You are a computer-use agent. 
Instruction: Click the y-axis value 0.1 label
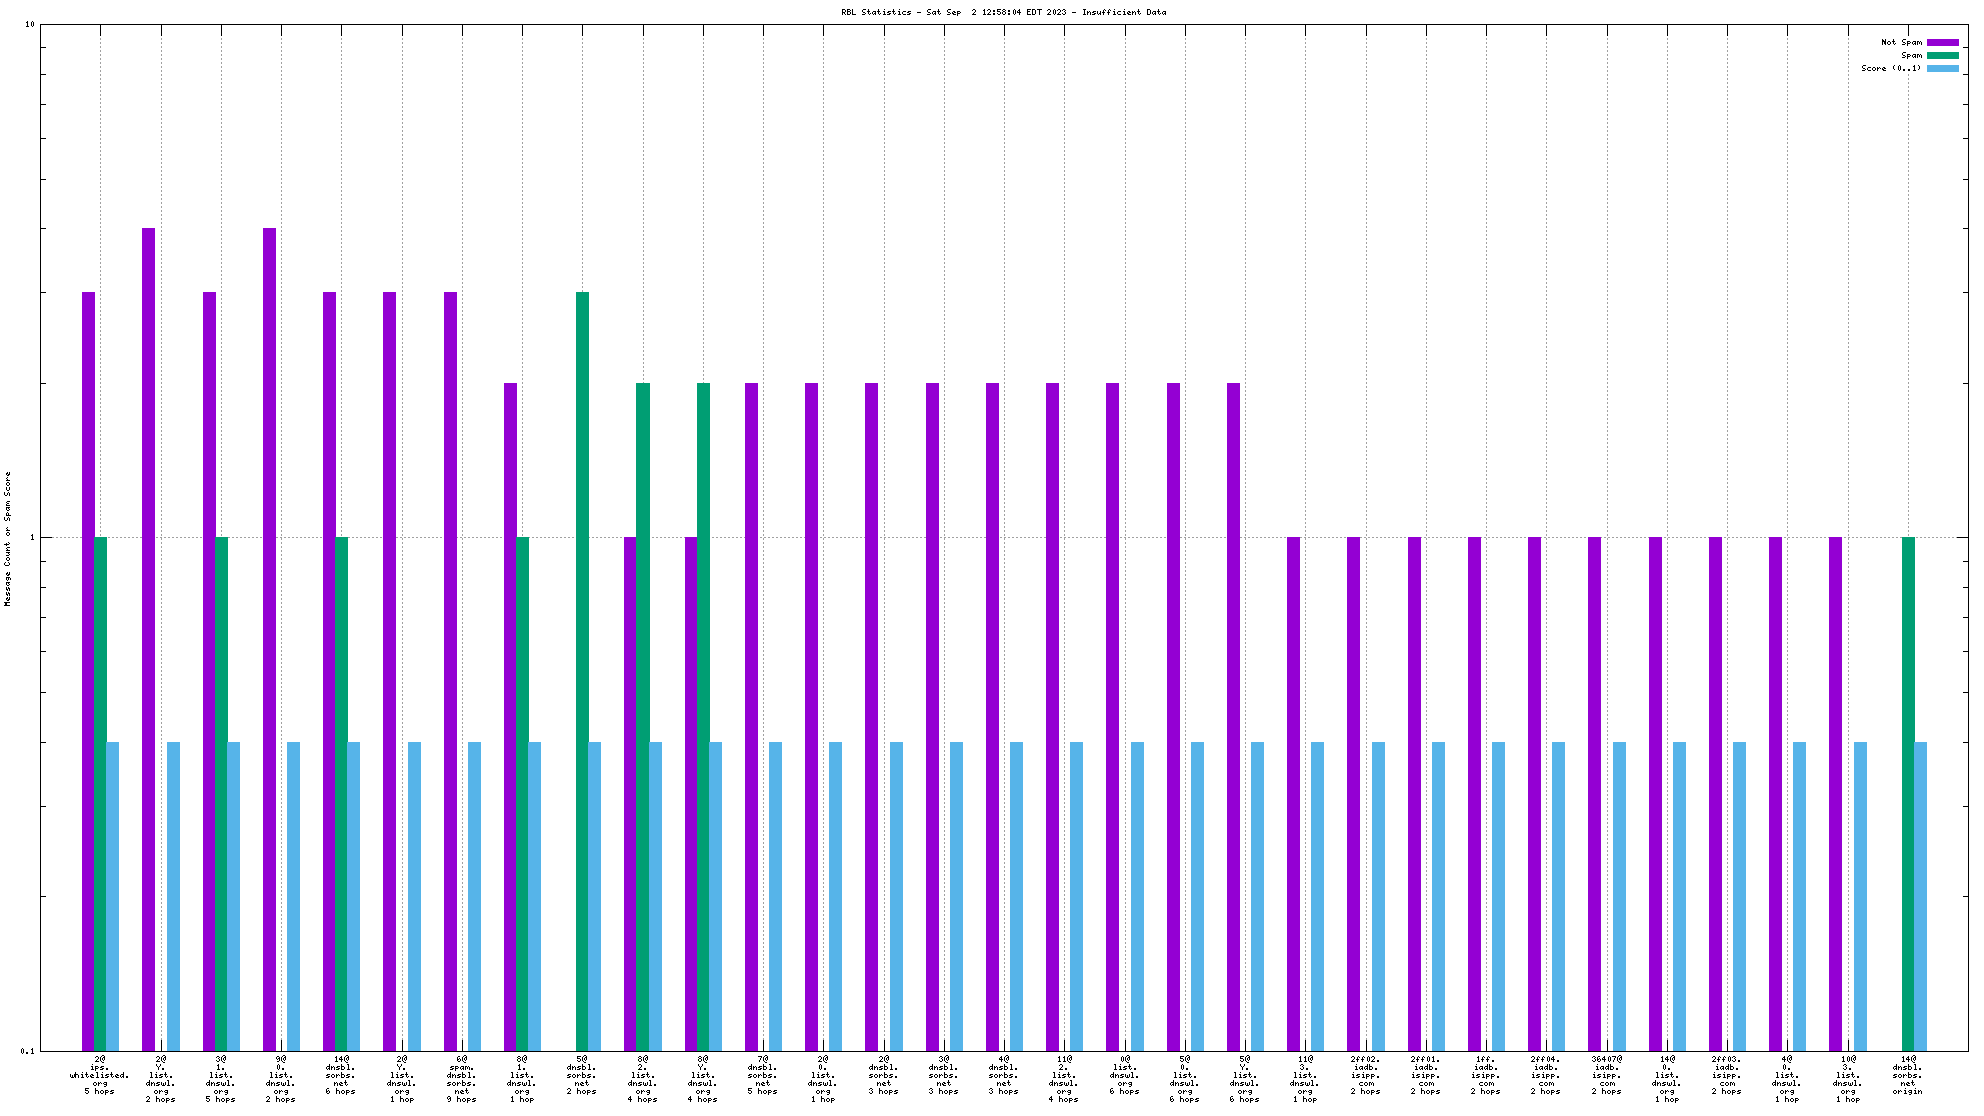tap(26, 1051)
